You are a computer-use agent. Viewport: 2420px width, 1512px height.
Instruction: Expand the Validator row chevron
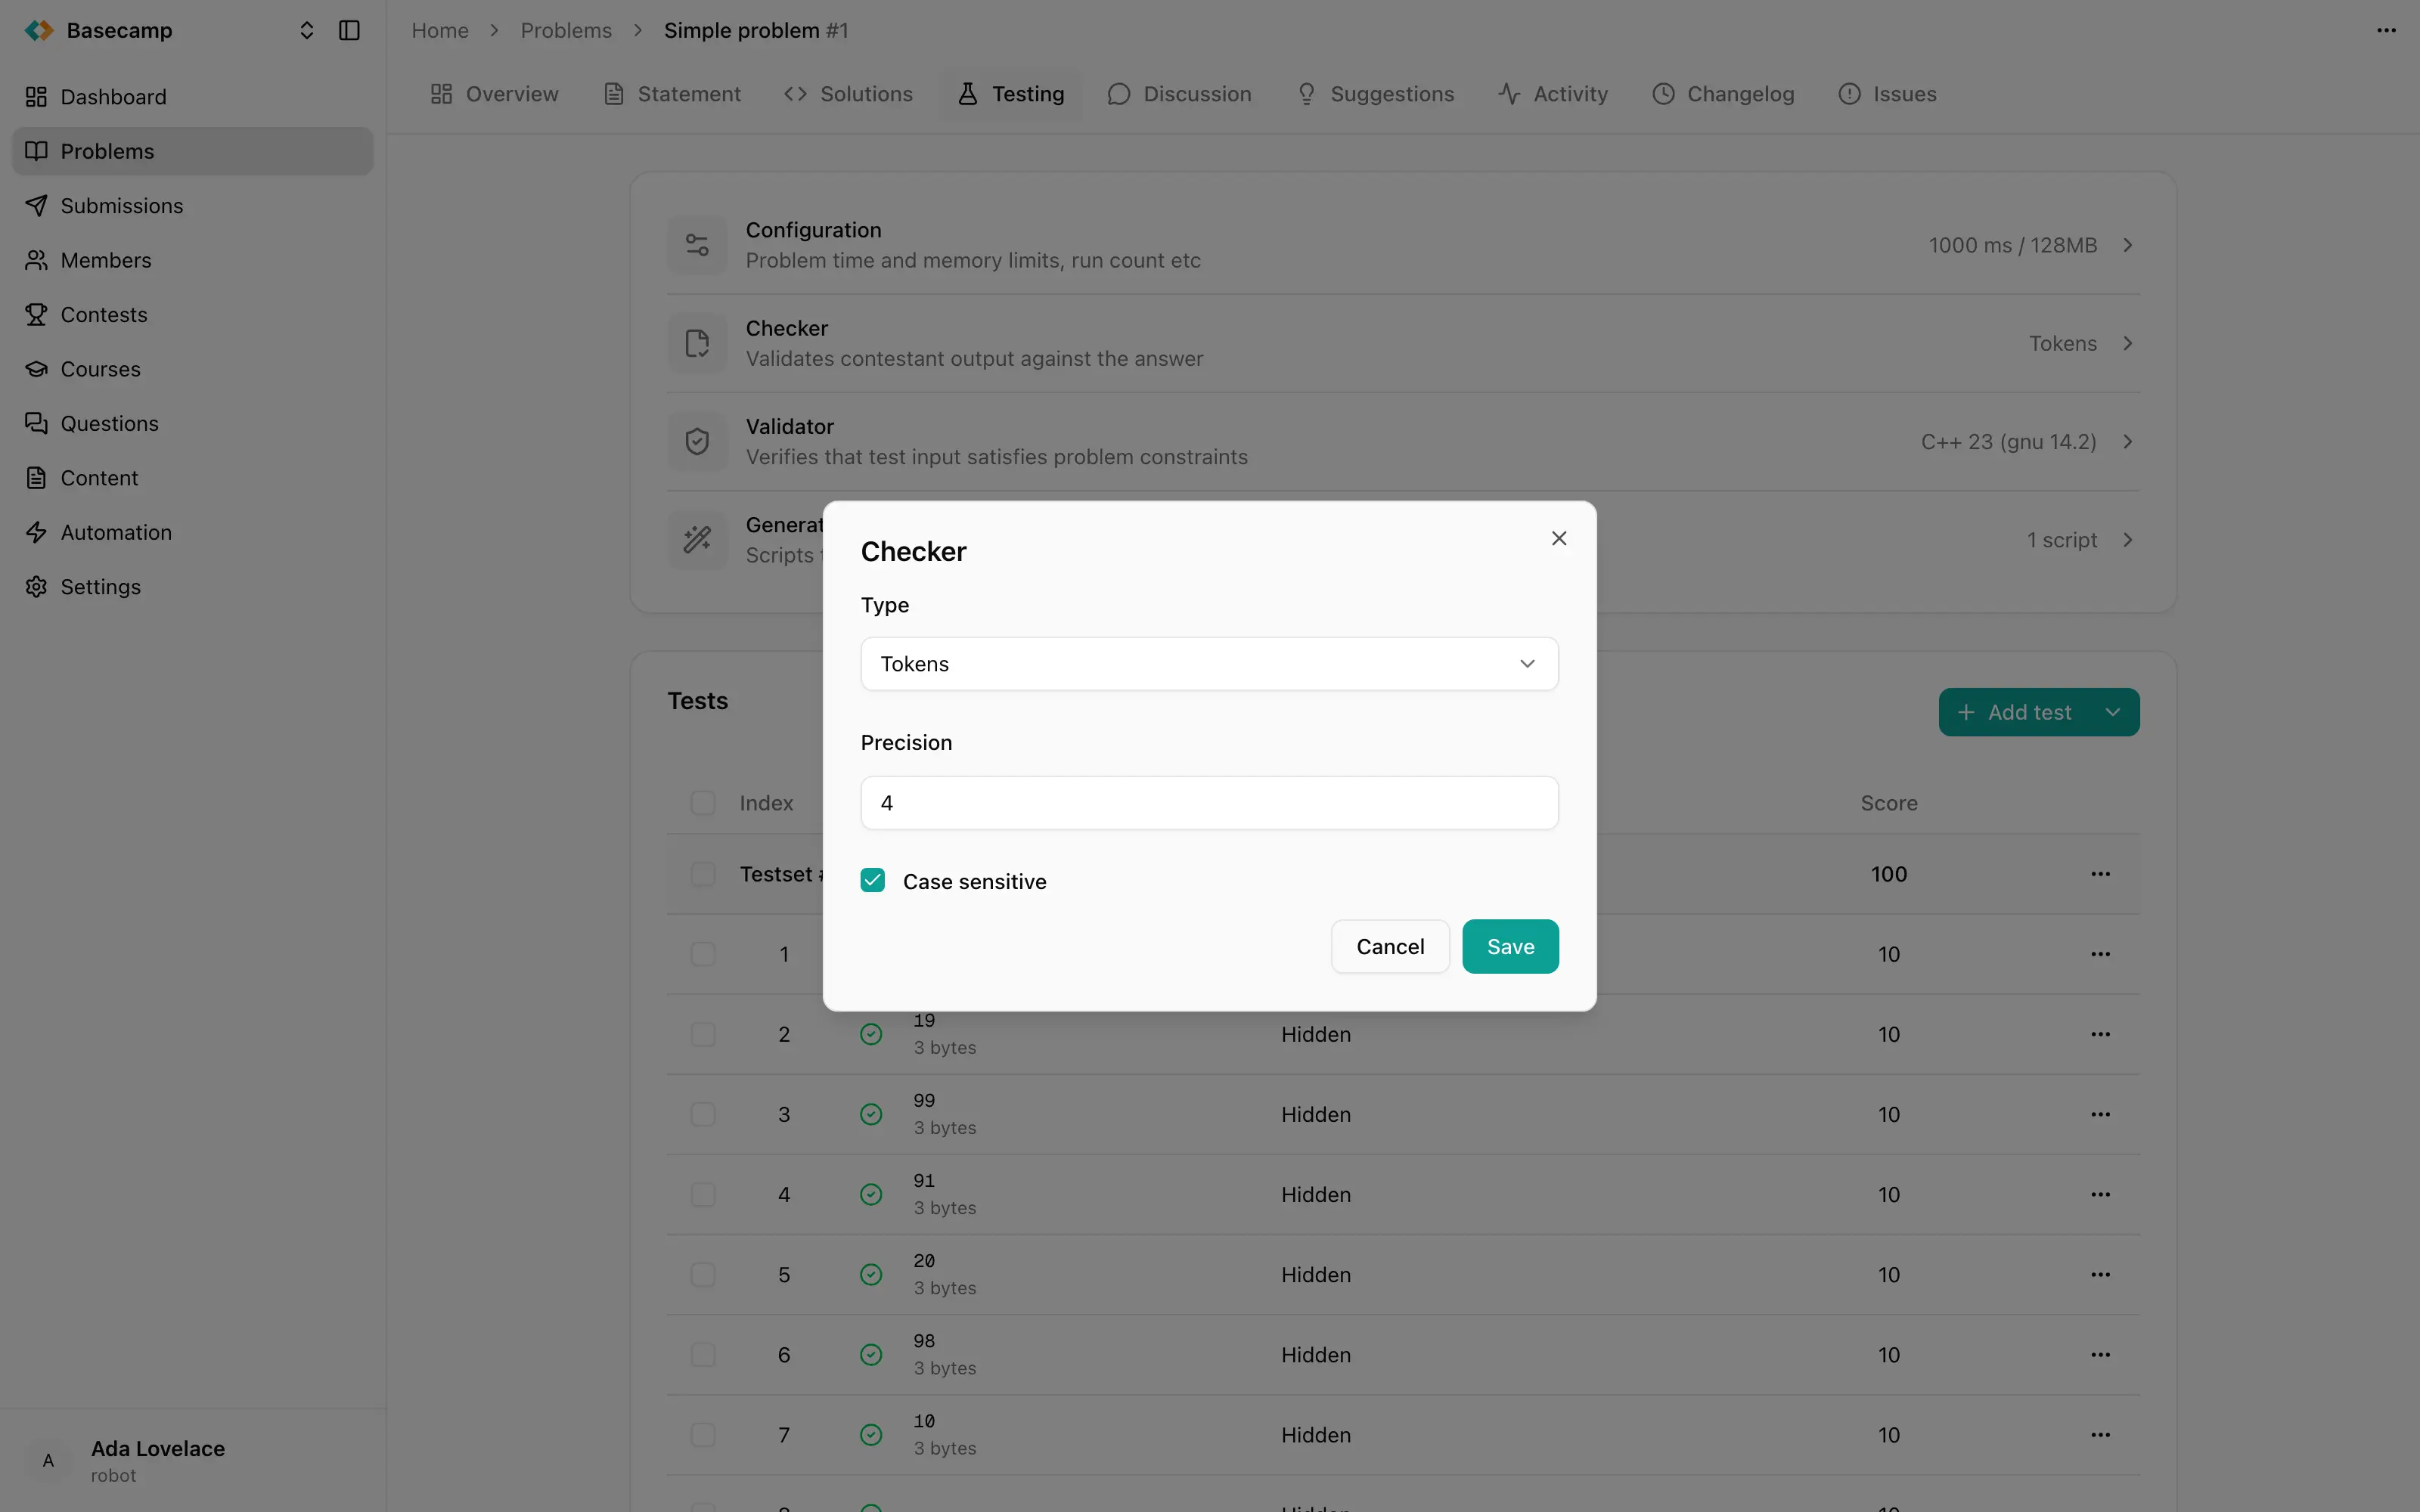pos(2128,441)
